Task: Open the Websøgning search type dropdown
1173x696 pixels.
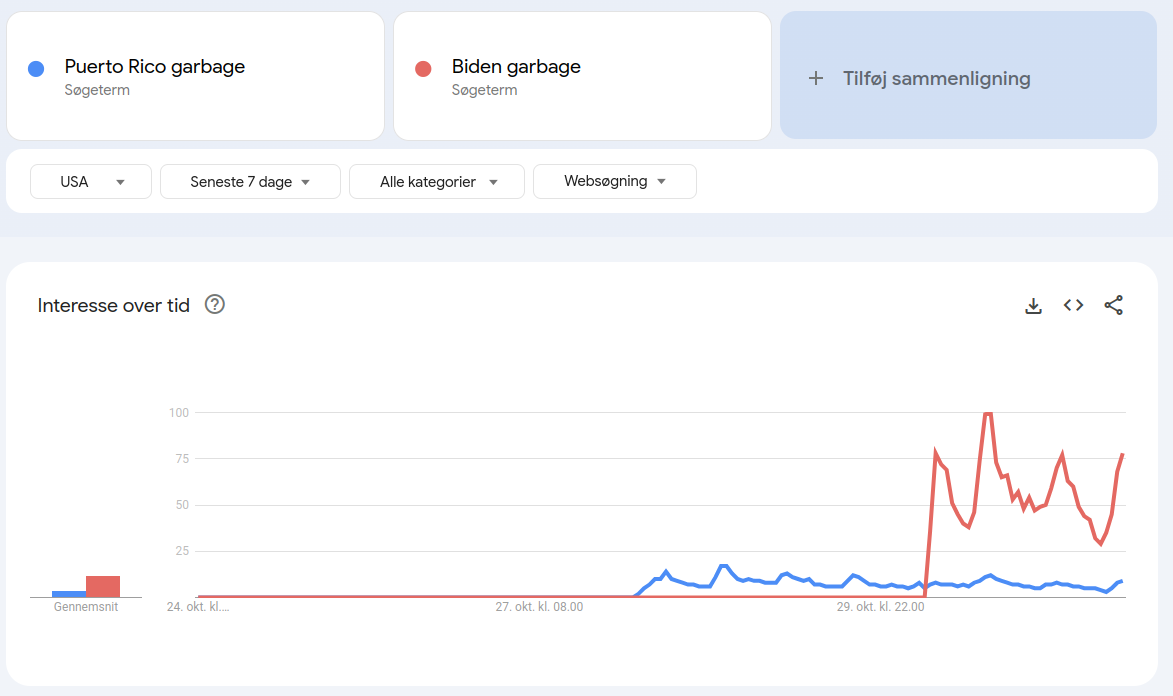Action: (x=615, y=182)
